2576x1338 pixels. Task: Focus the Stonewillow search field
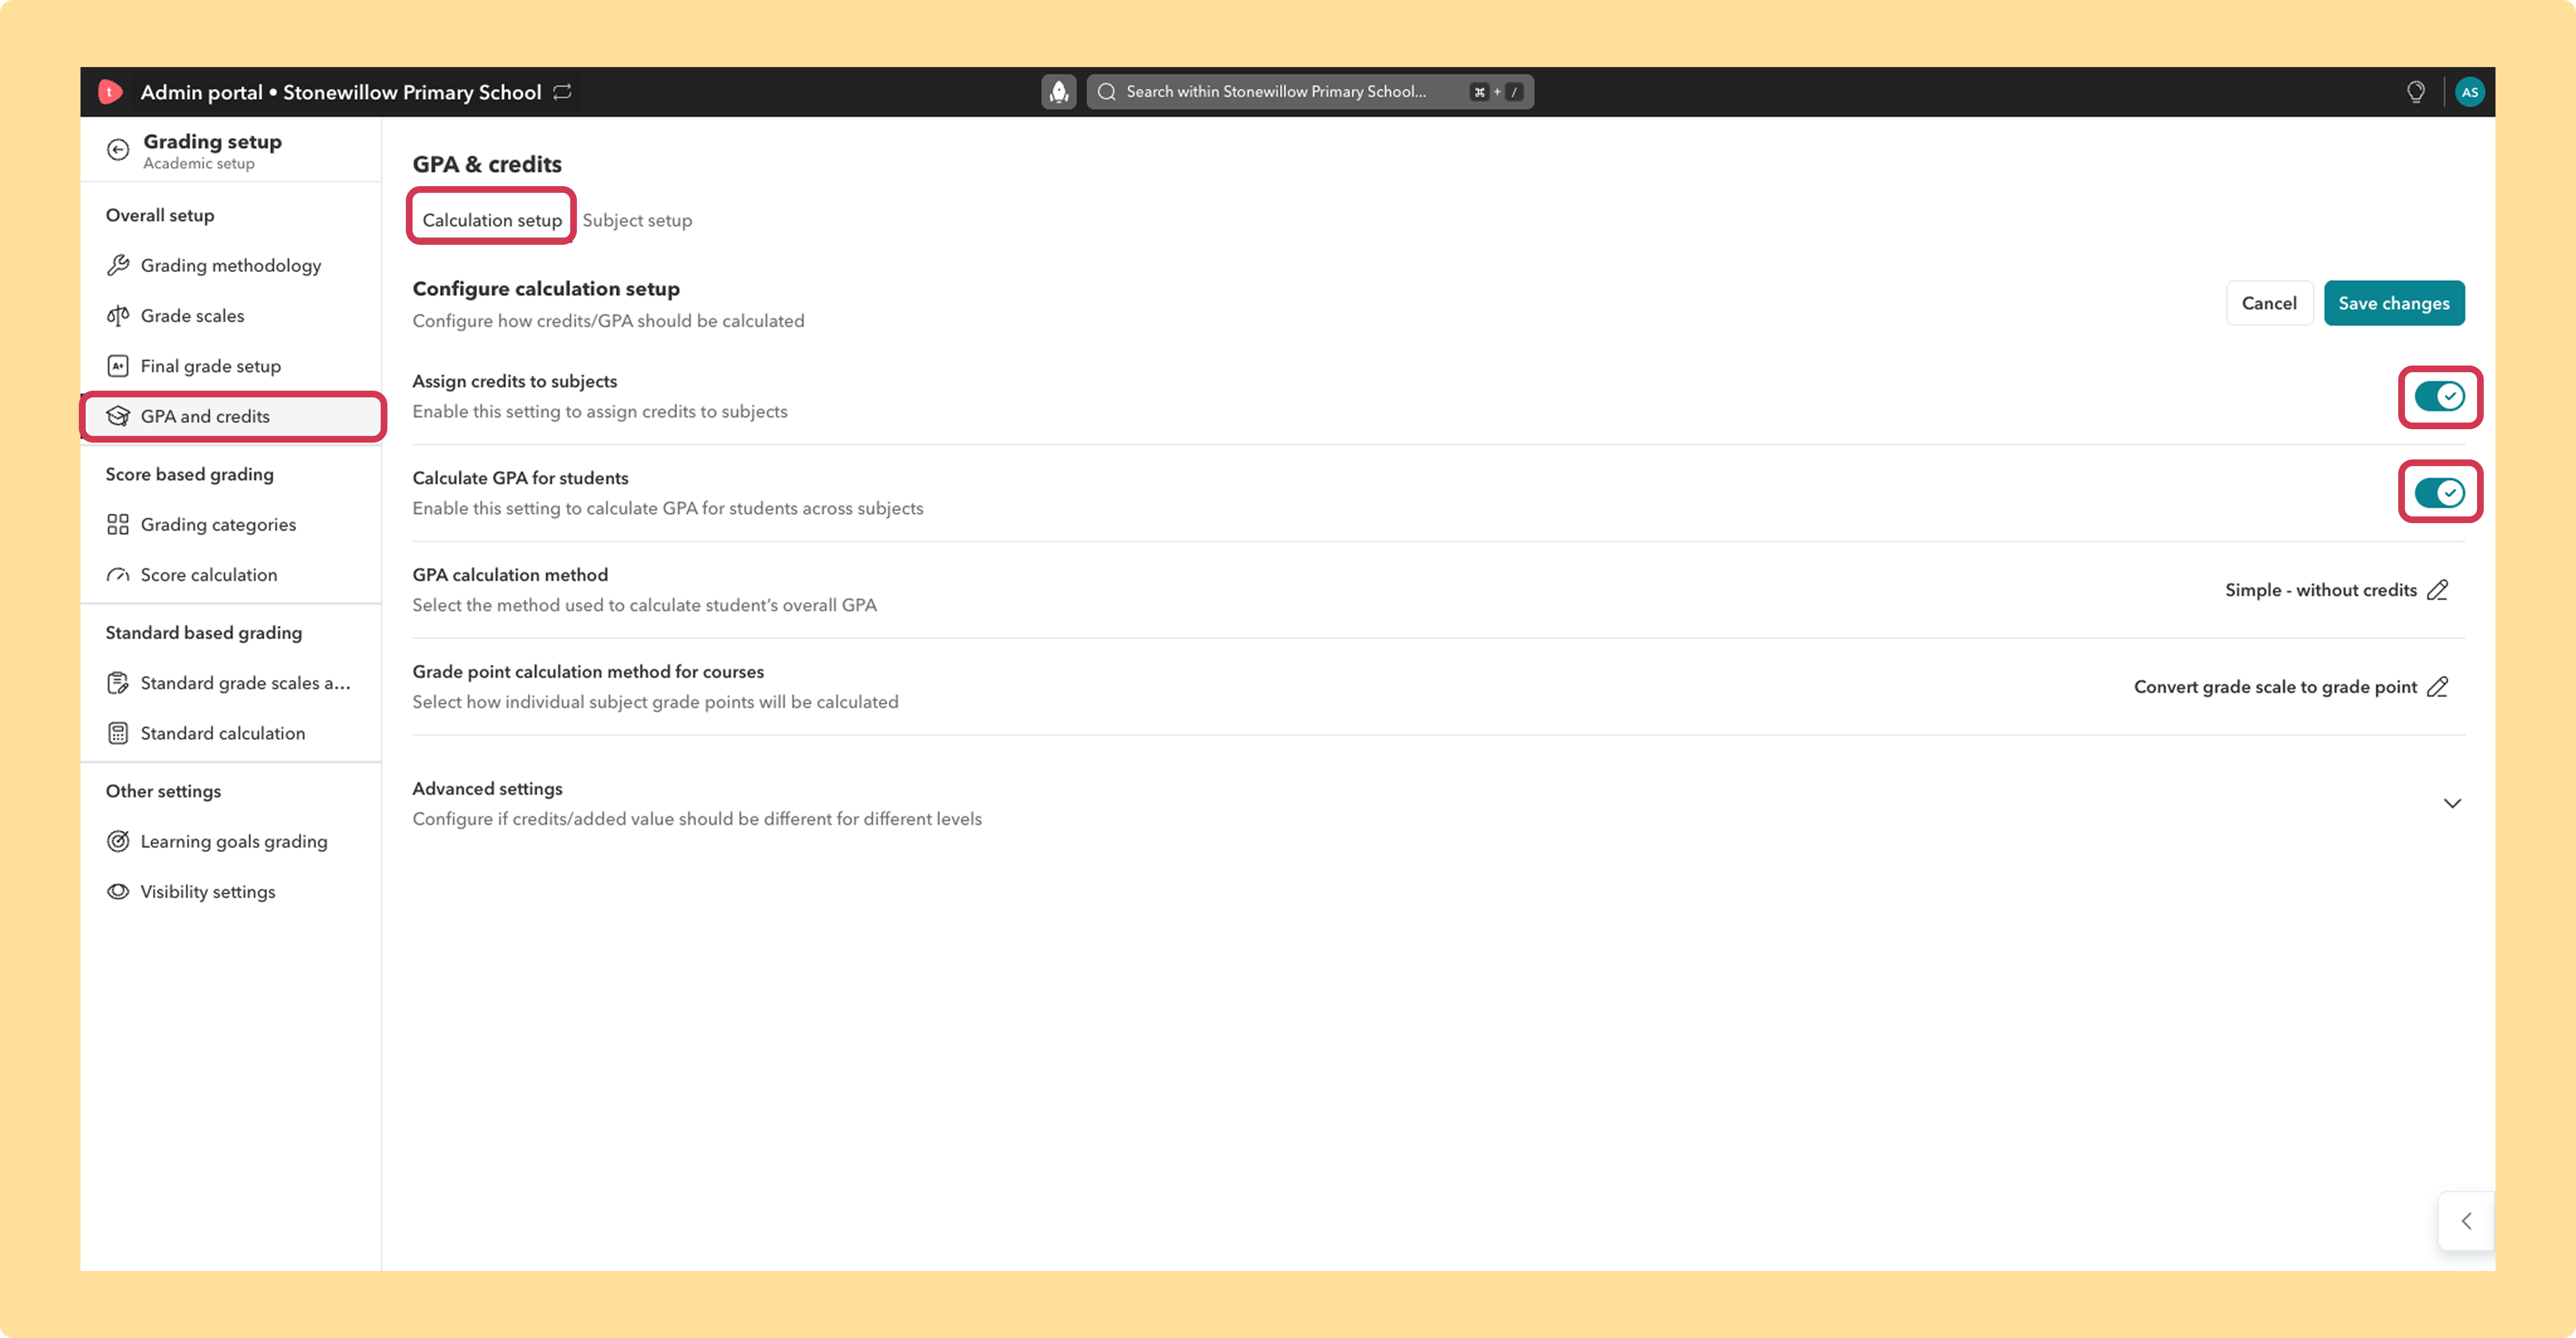[1310, 92]
